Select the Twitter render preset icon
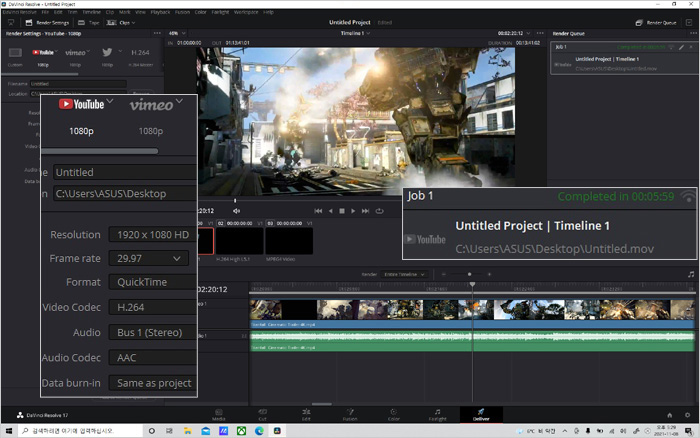 tap(105, 52)
